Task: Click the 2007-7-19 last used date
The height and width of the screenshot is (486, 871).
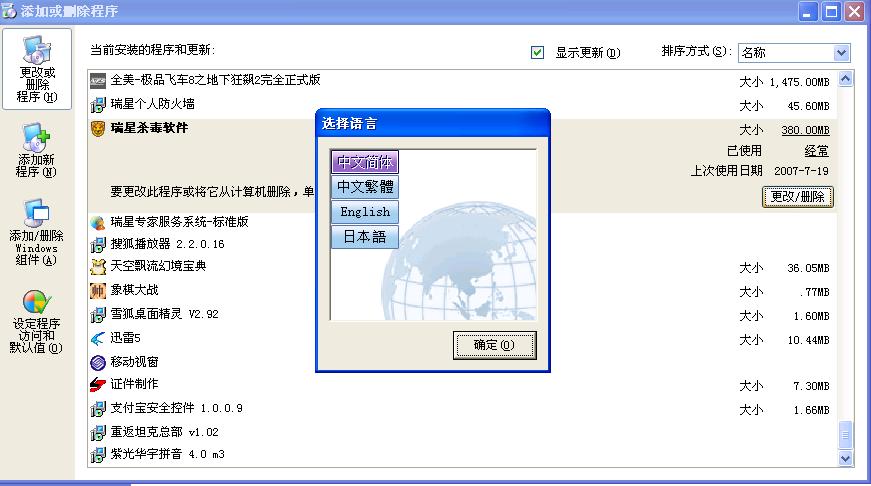Action: pyautogui.click(x=801, y=171)
